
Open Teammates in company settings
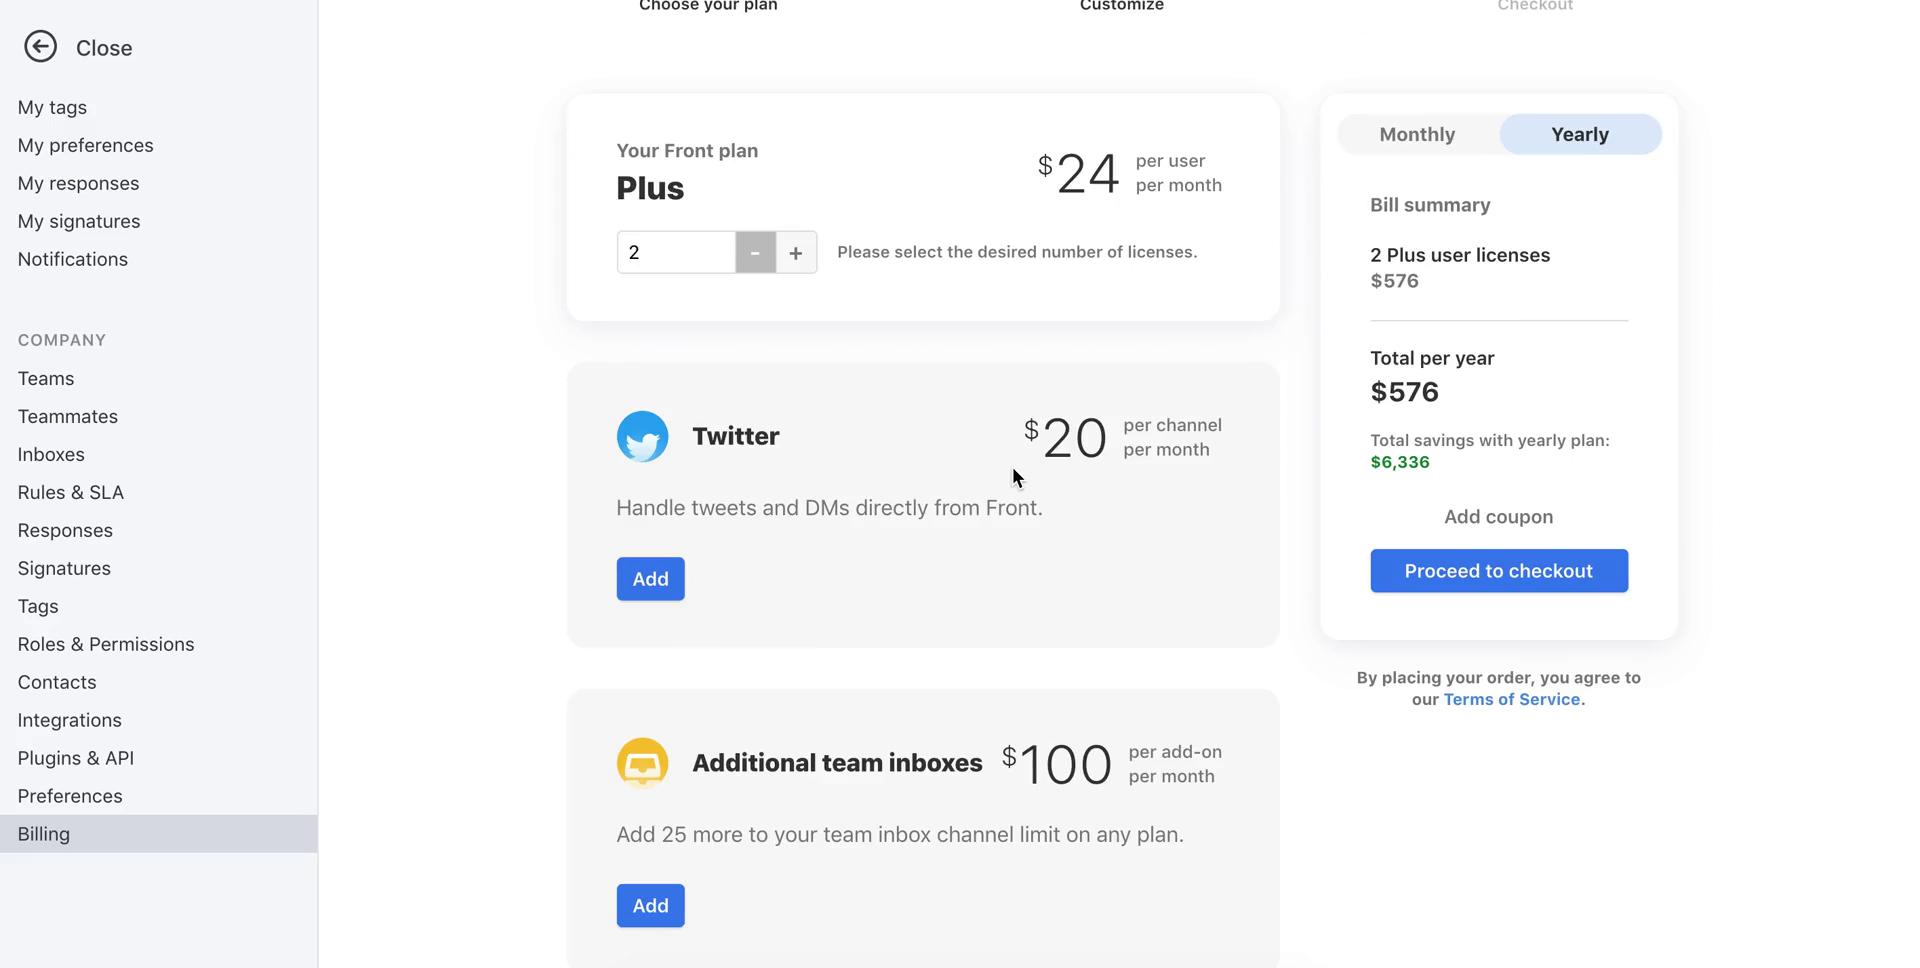coord(68,417)
